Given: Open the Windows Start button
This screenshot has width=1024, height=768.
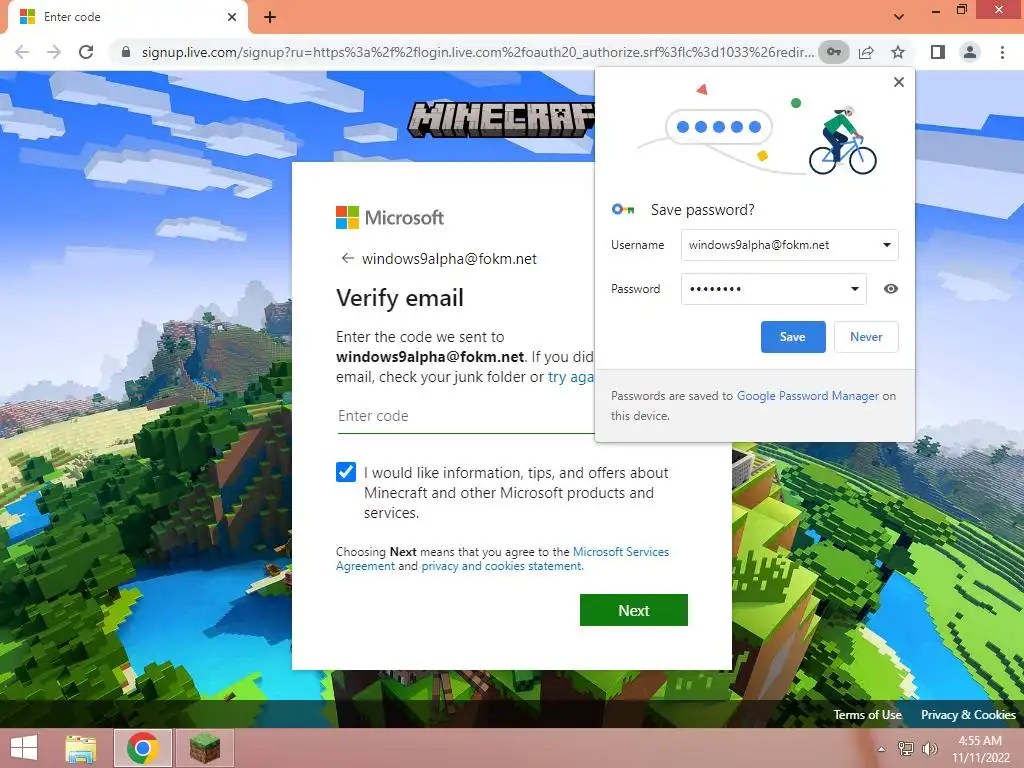Looking at the screenshot, I should pyautogui.click(x=24, y=748).
